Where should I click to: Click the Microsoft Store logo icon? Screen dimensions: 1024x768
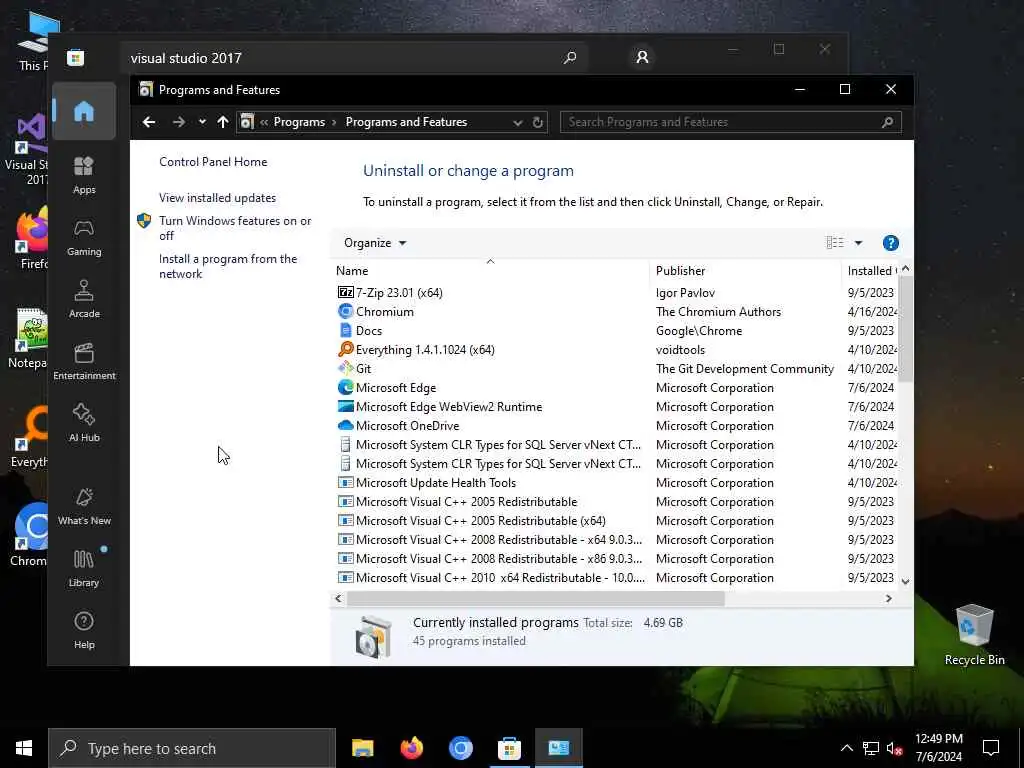(x=75, y=57)
